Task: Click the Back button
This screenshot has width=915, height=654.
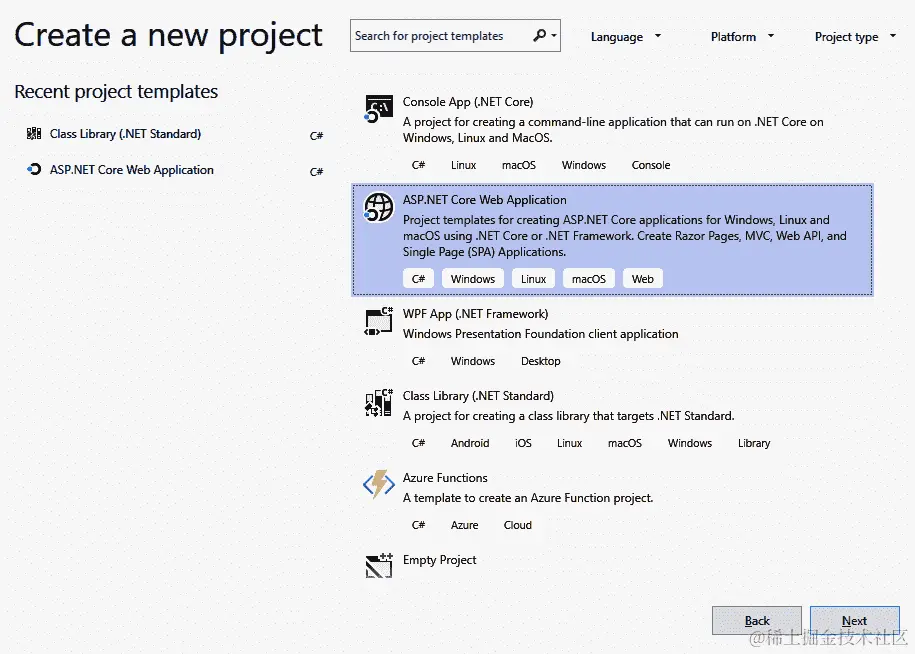Action: [757, 621]
